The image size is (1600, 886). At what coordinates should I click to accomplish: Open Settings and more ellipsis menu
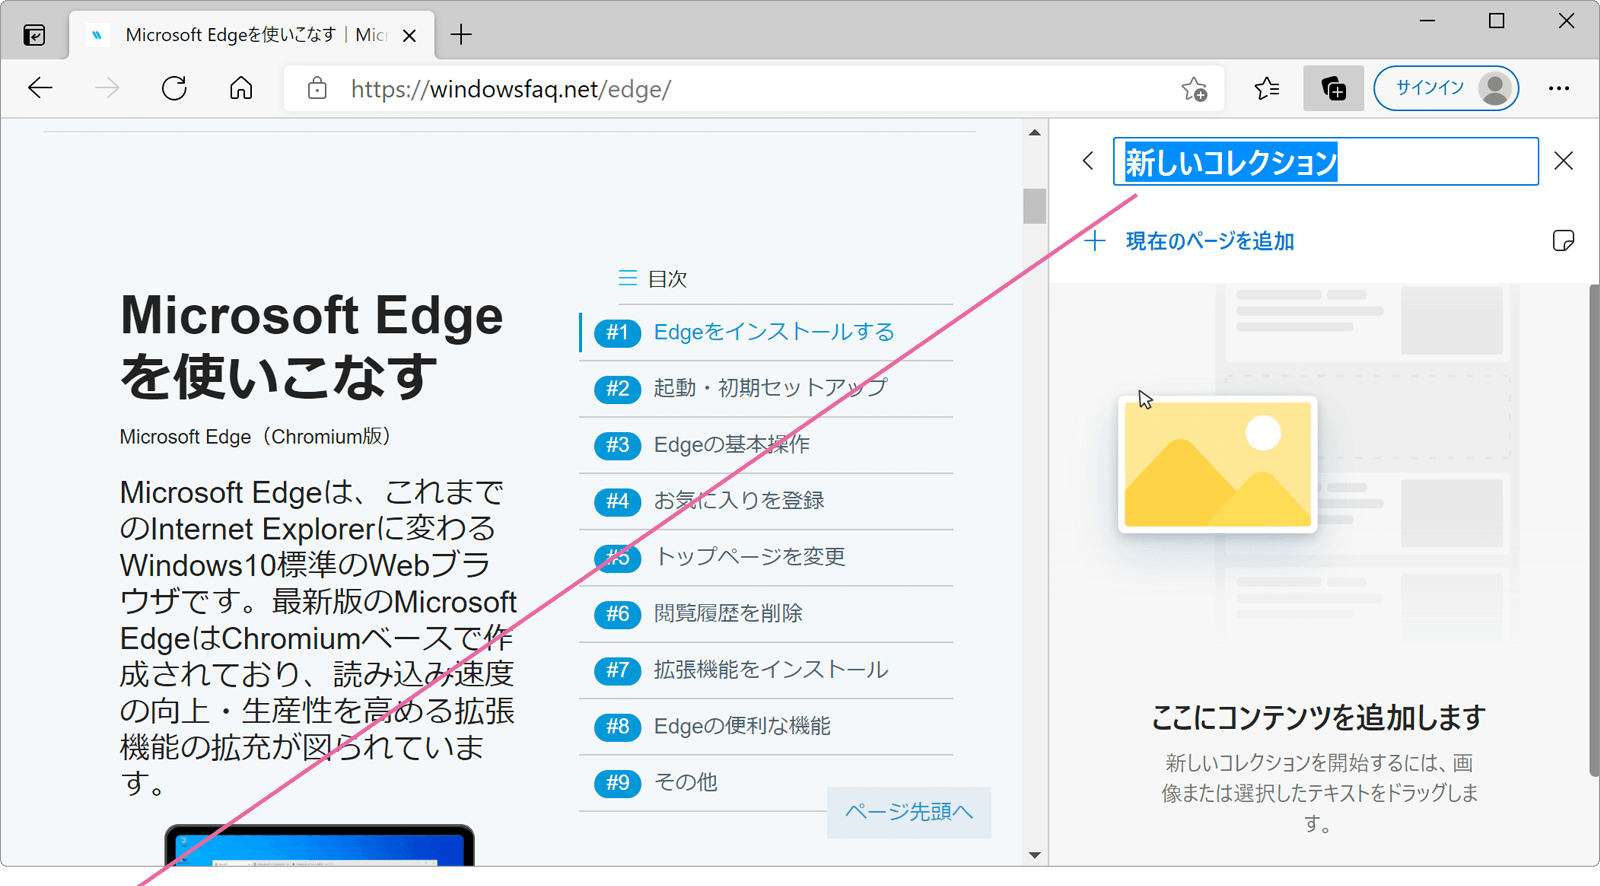[1559, 88]
